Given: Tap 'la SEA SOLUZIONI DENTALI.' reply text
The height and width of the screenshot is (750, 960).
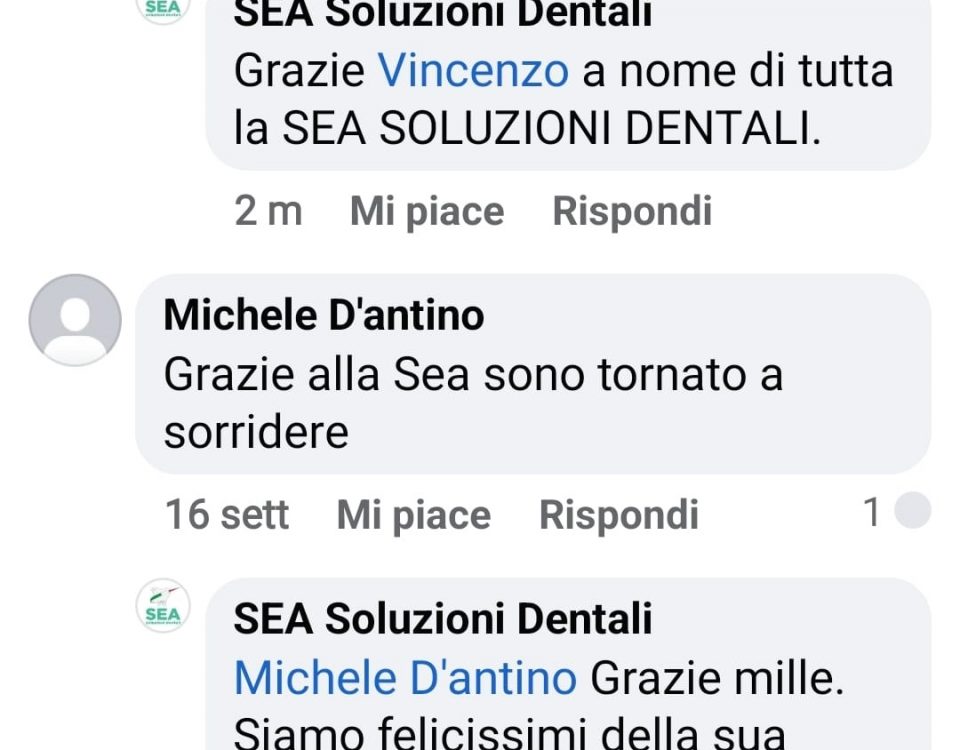Looking at the screenshot, I should tap(527, 129).
